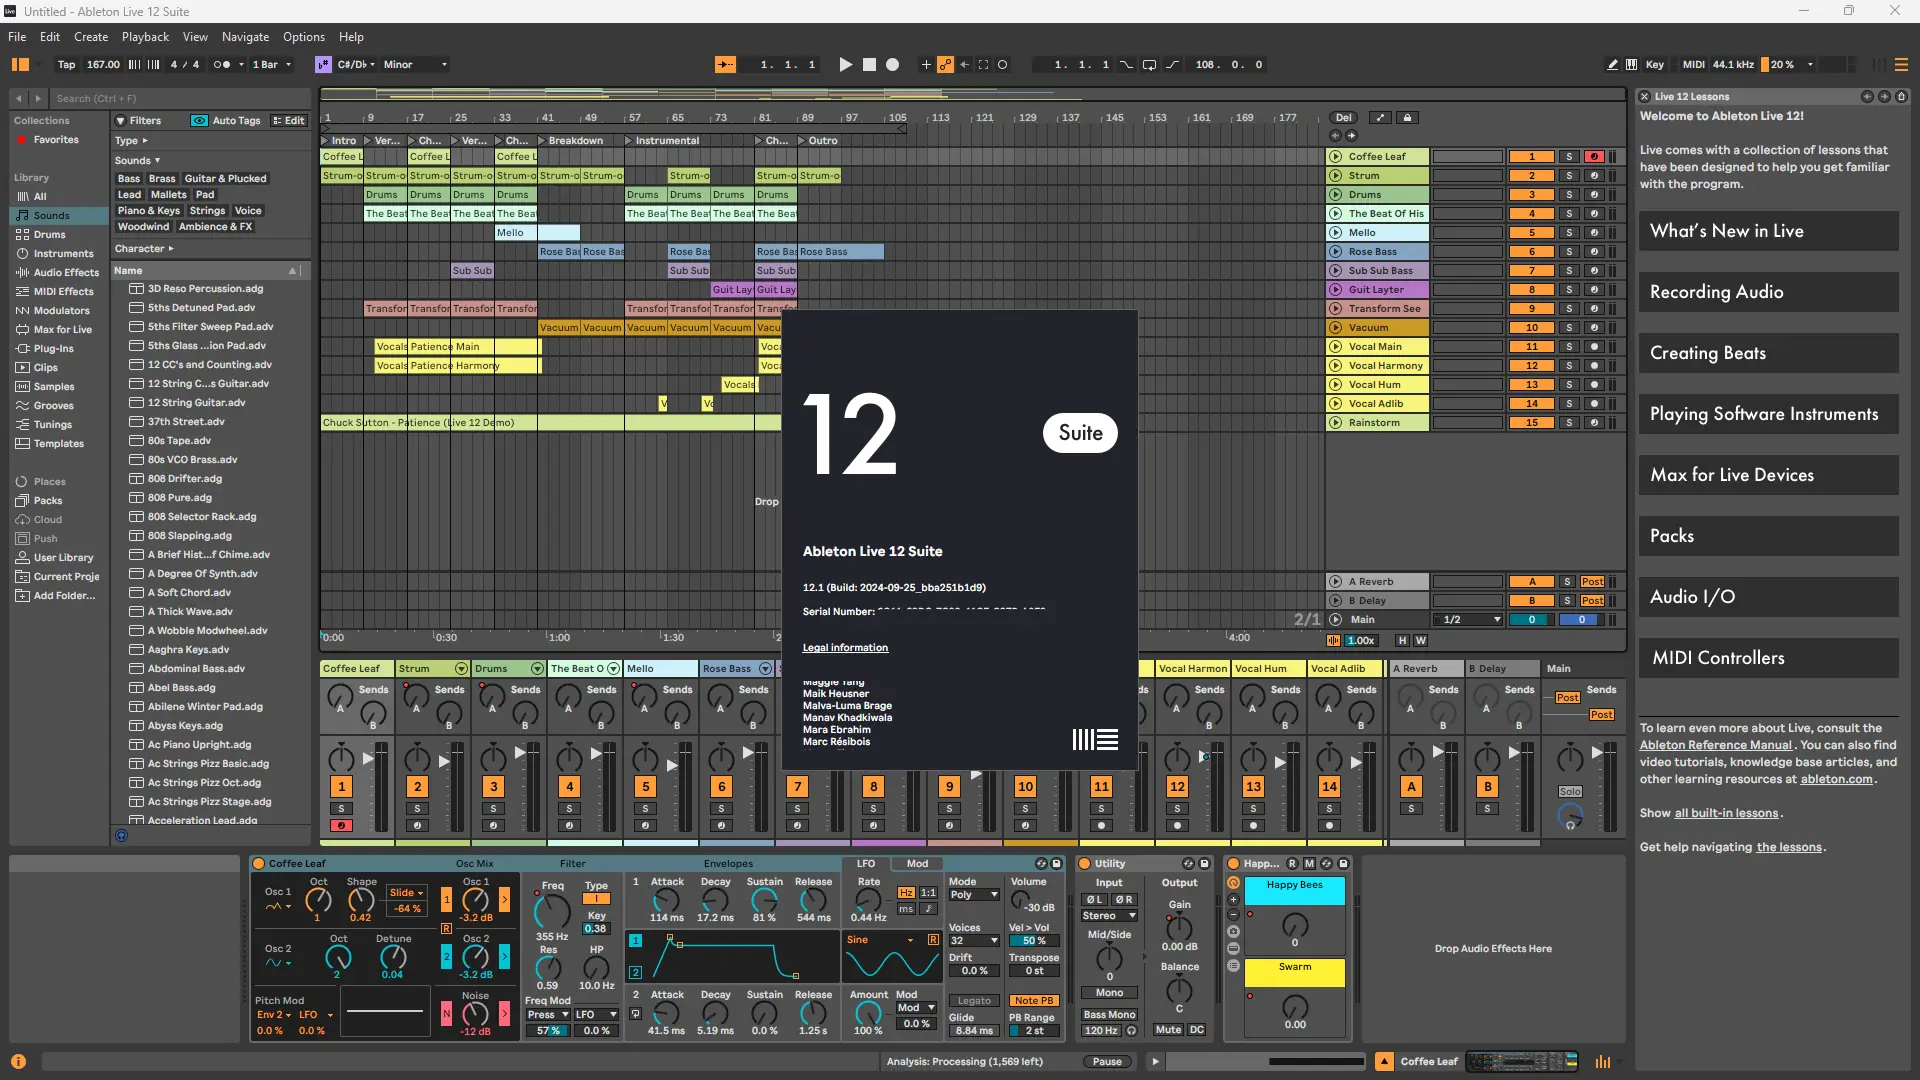Open the Poly mode dropdown
This screenshot has width=1920, height=1080.
pos(973,895)
